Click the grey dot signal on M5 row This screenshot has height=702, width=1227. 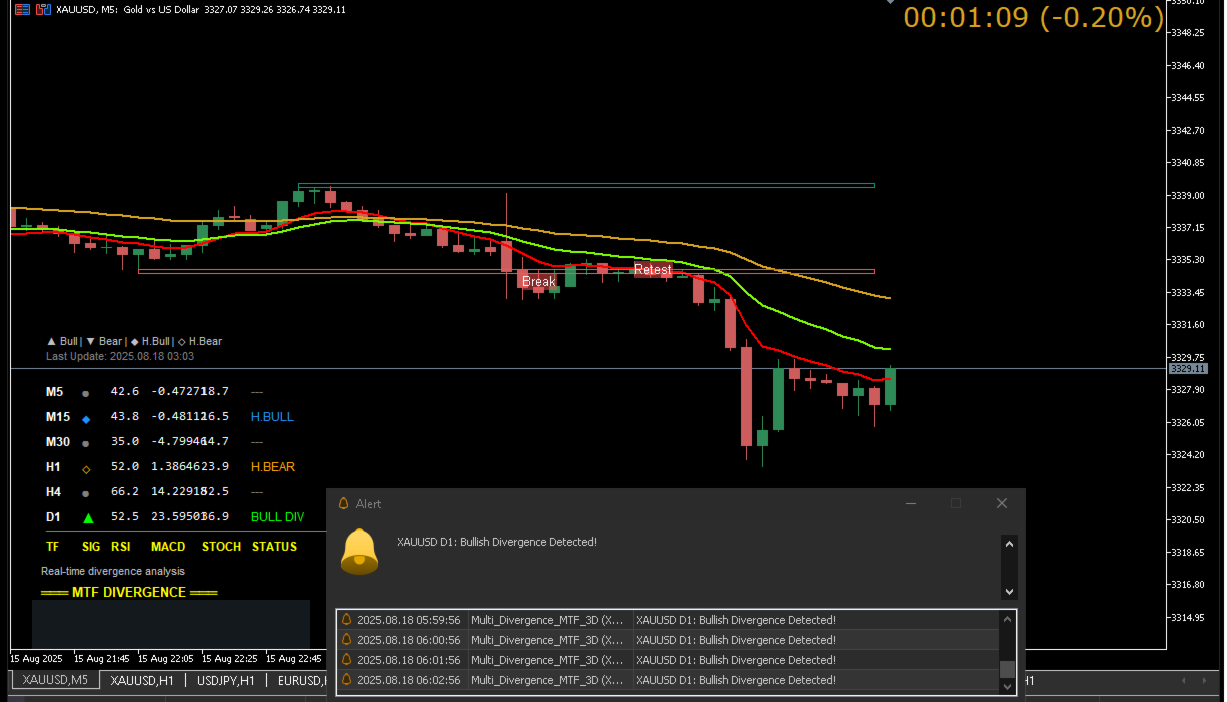click(85, 393)
